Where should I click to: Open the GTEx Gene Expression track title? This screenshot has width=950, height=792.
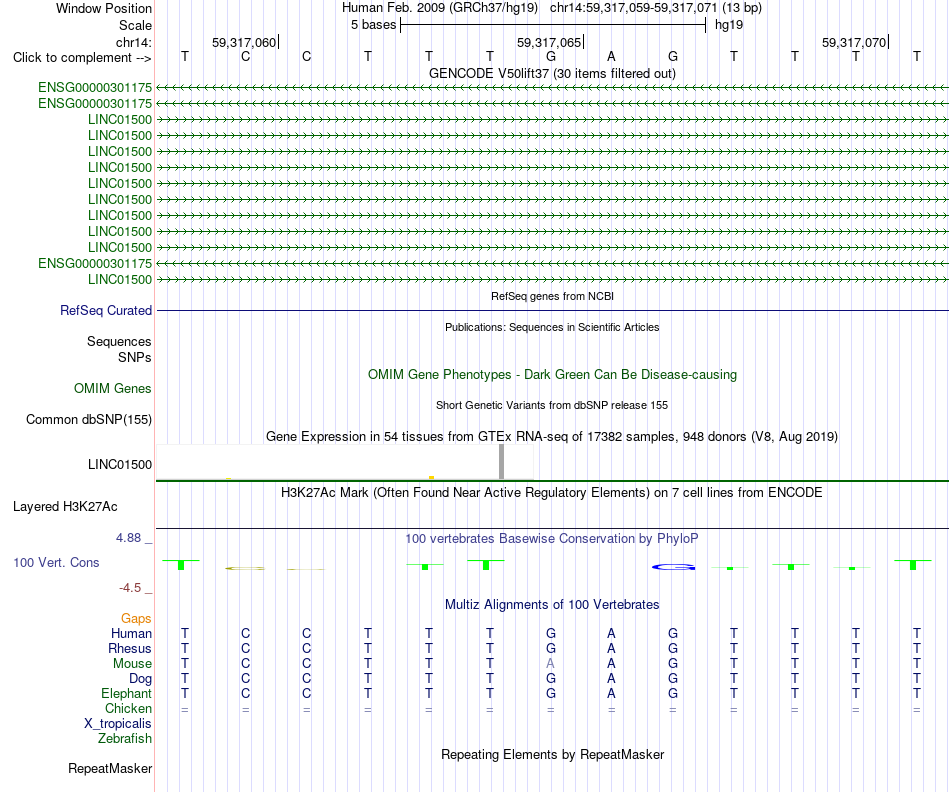[x=552, y=436]
